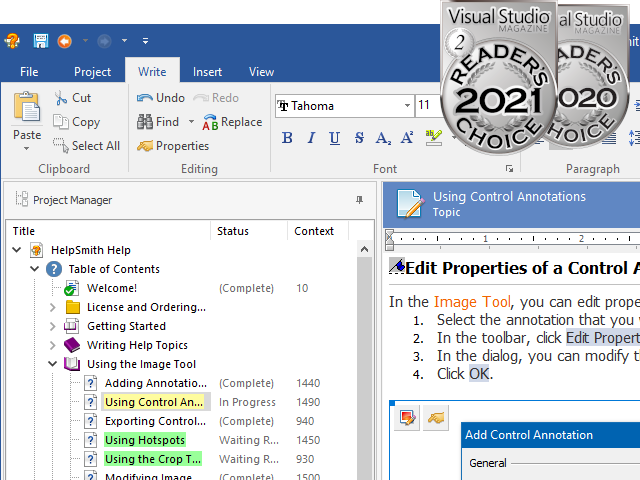Open the File tab
The width and height of the screenshot is (640, 480).
29,72
